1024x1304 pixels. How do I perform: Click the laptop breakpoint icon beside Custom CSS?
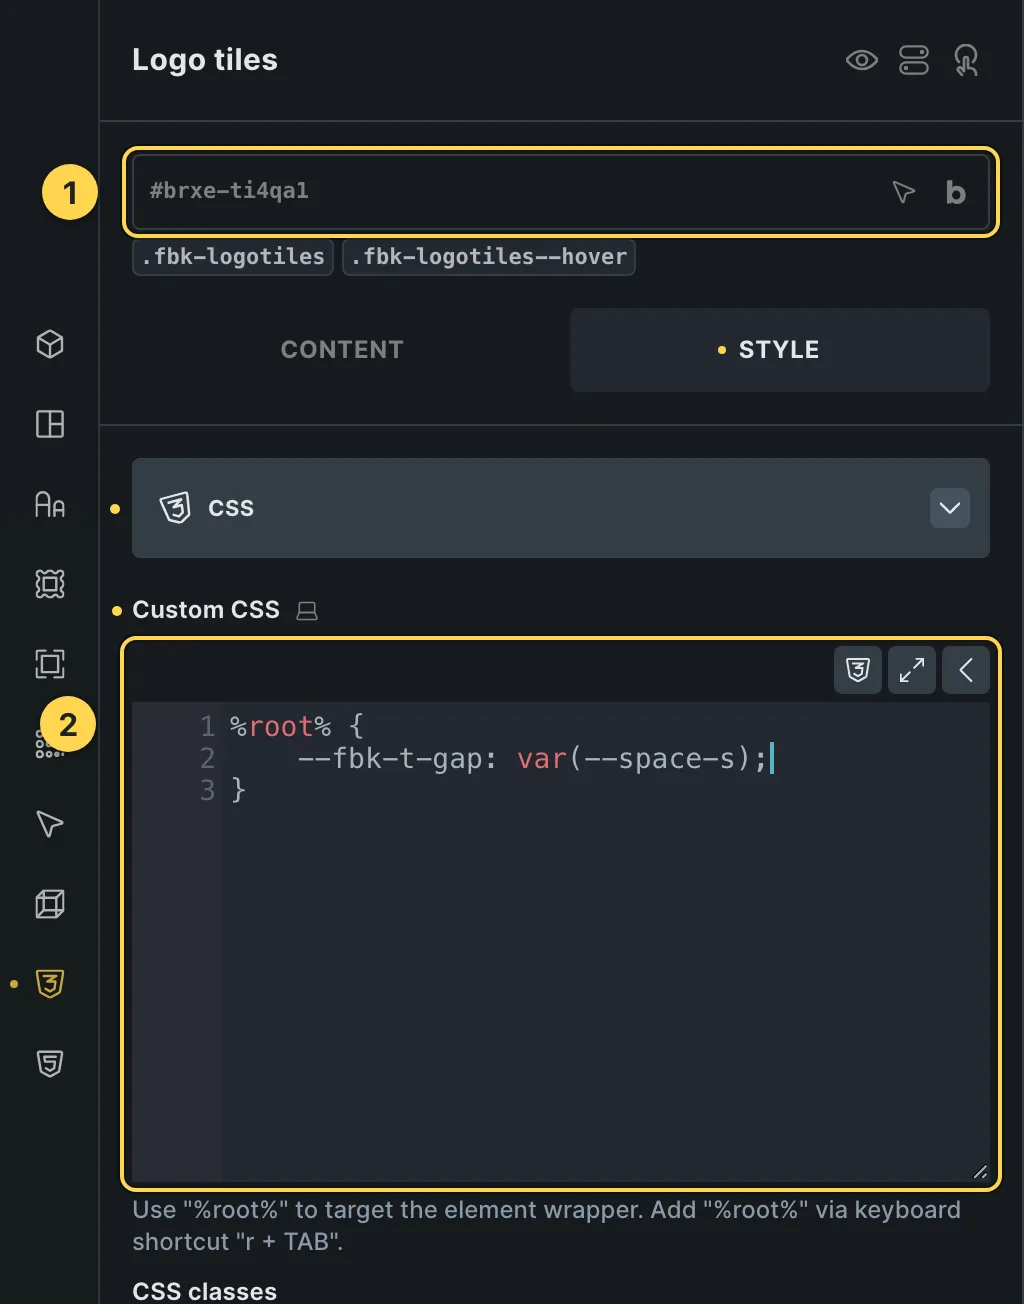click(307, 610)
